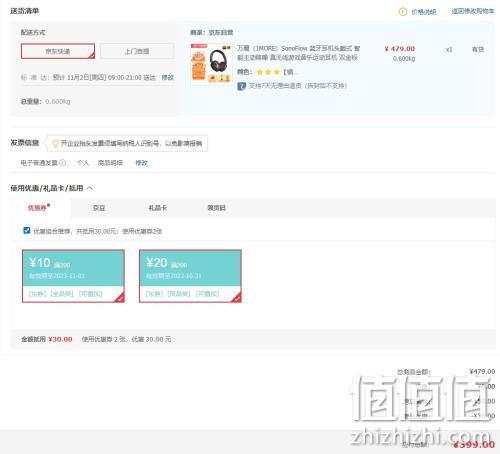Switch to the 京豆 tab
The height and width of the screenshot is (454, 500).
click(x=99, y=208)
